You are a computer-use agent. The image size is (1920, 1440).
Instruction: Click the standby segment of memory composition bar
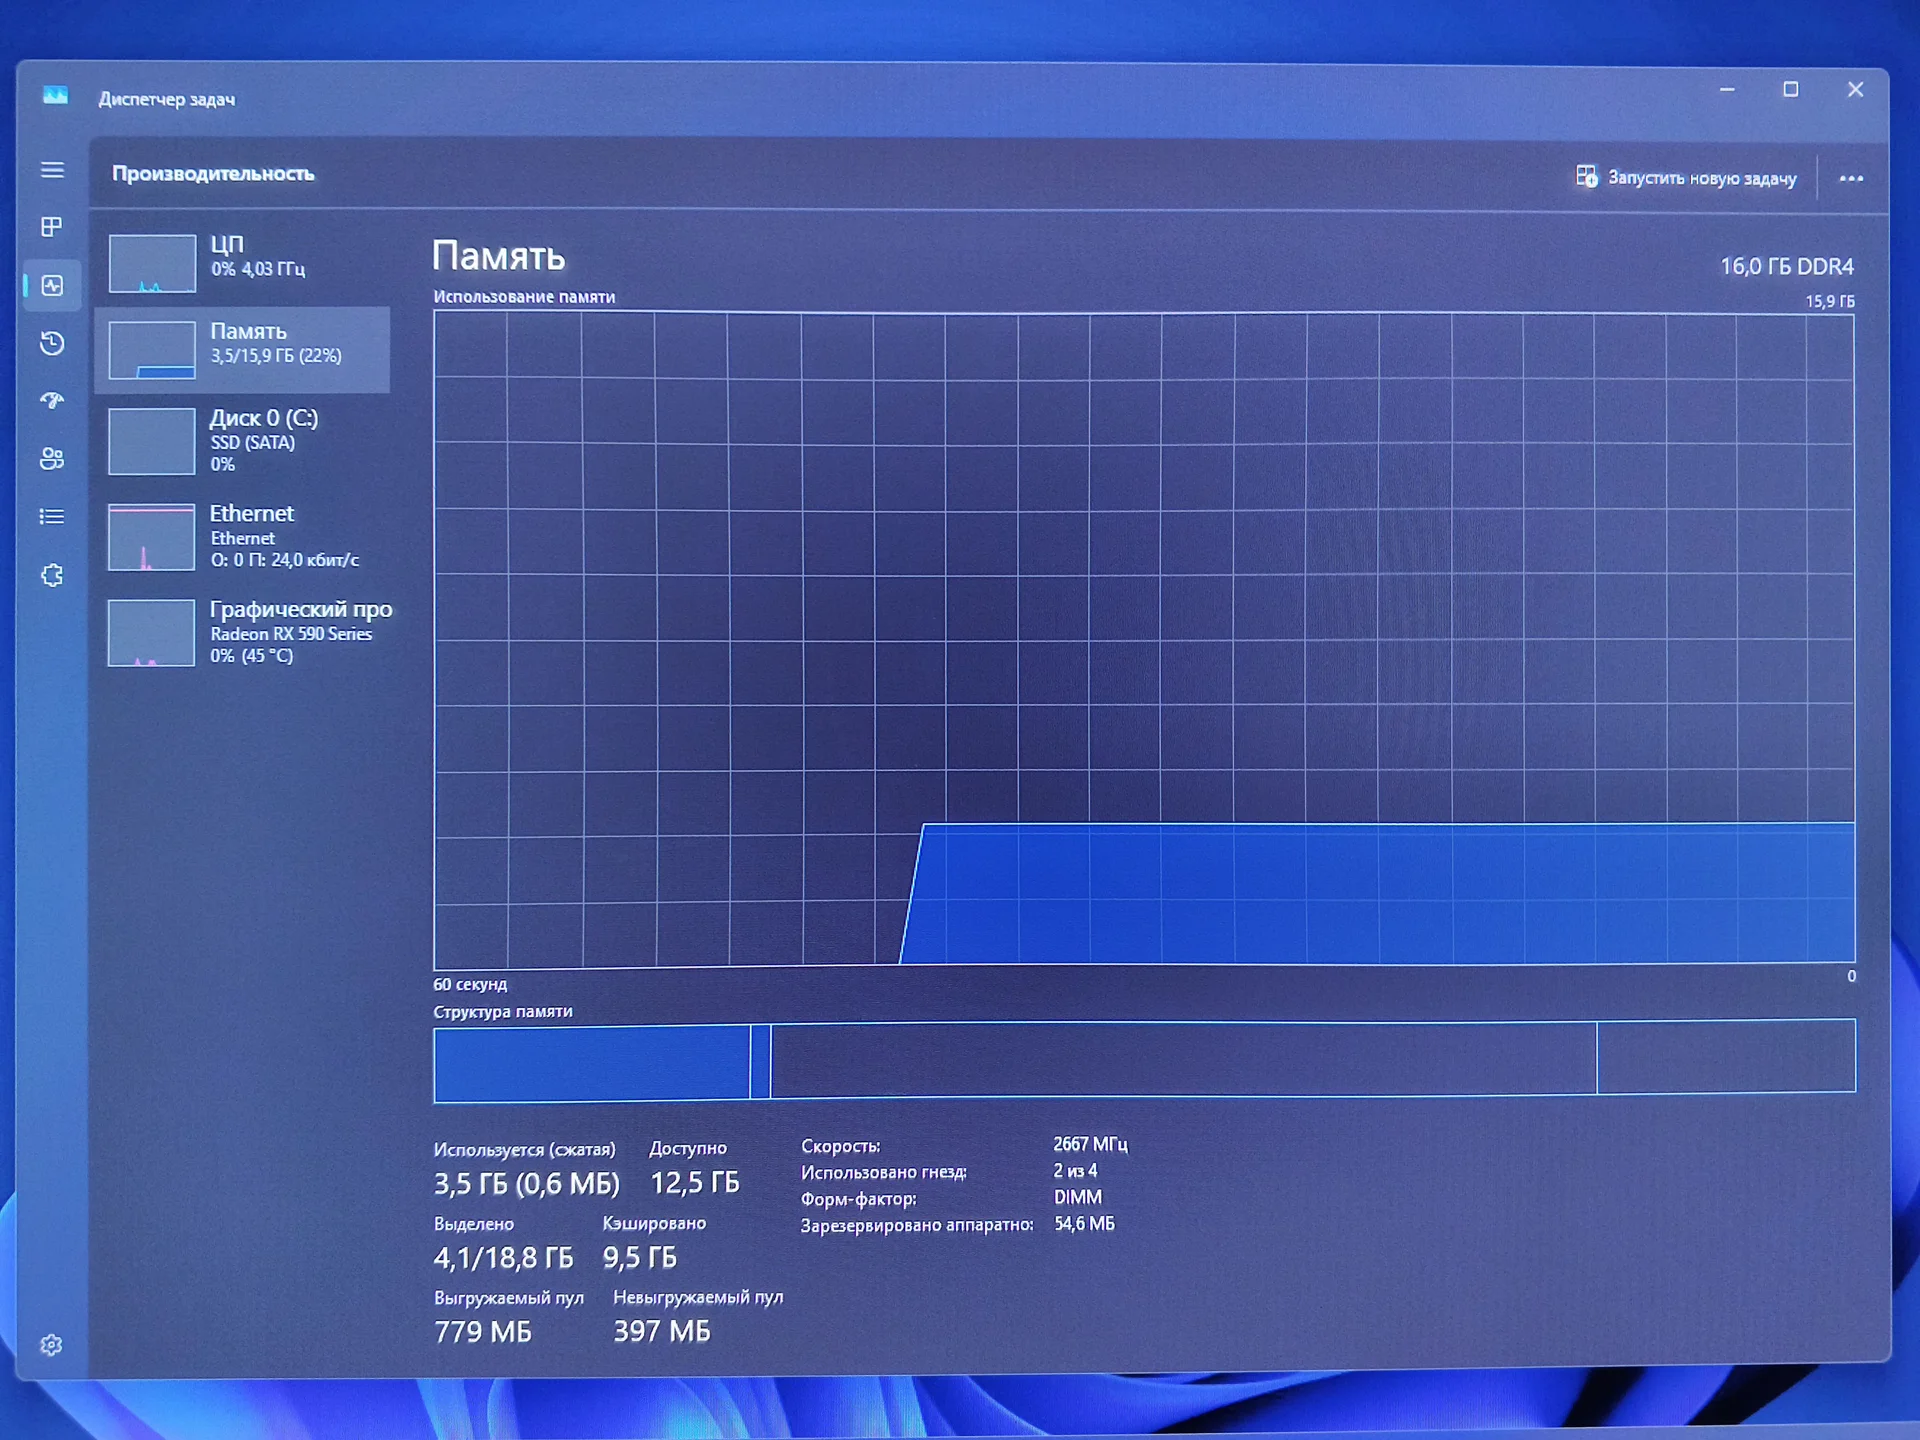(1184, 1059)
